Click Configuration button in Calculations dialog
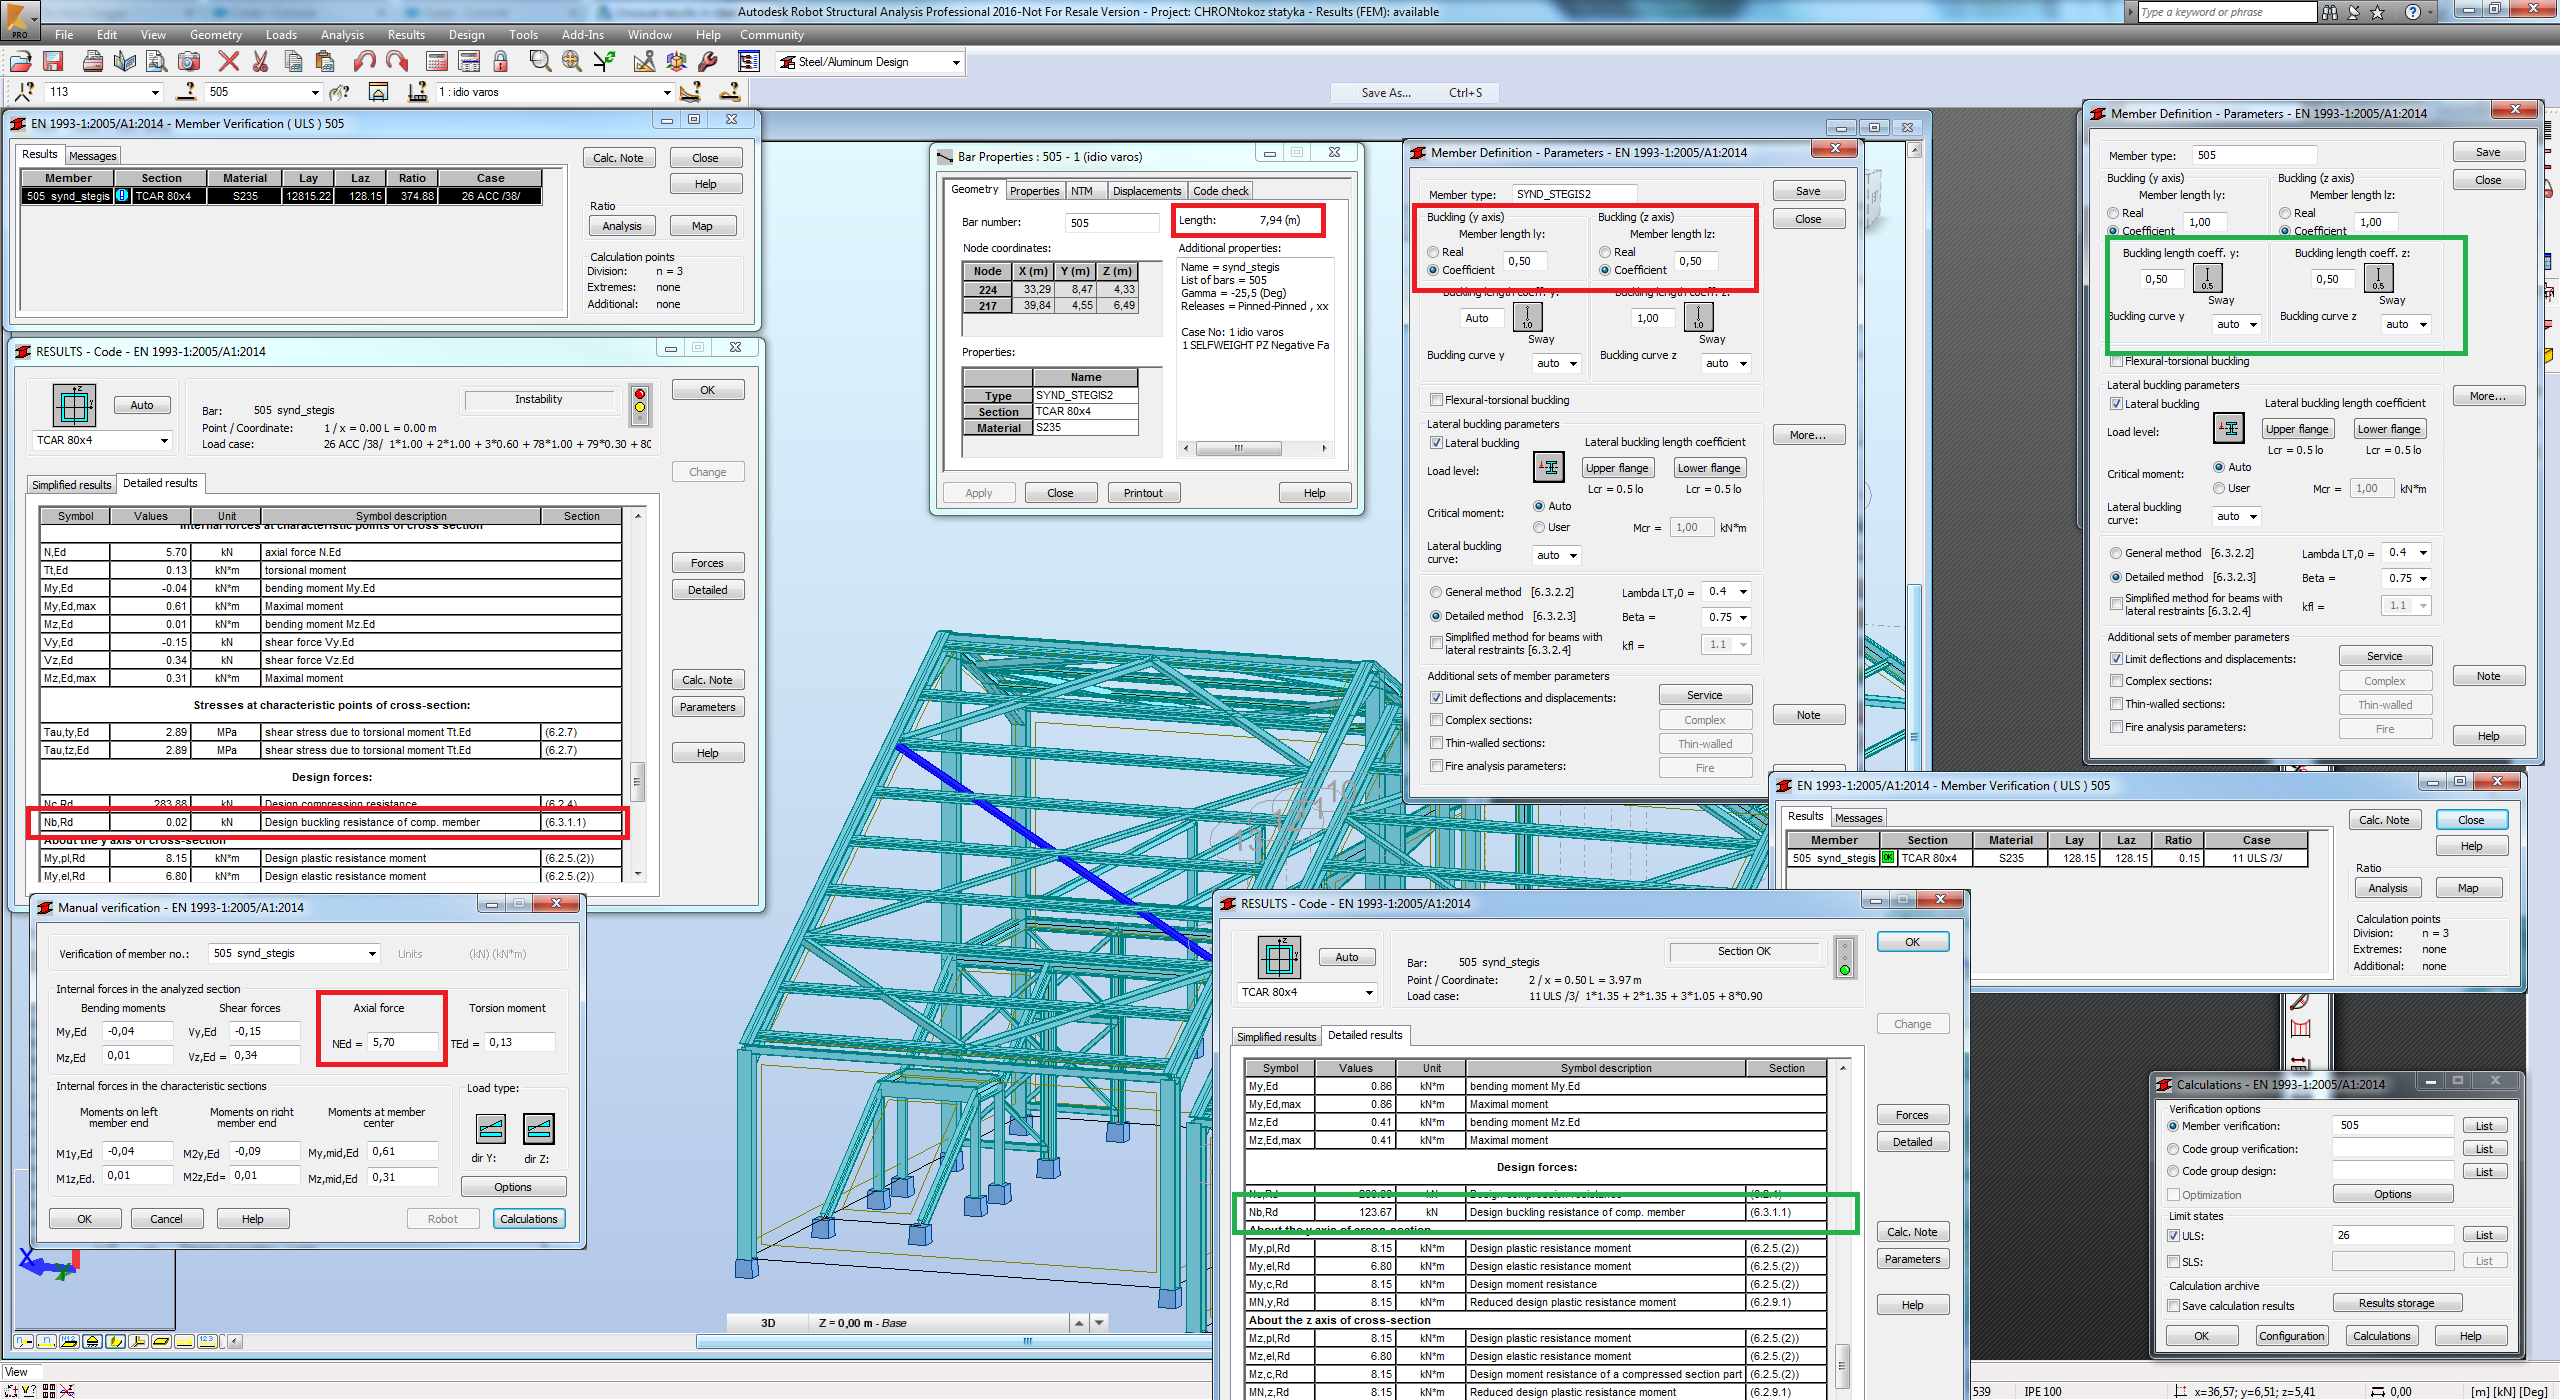Viewport: 2560px width, 1400px height. coord(2291,1336)
